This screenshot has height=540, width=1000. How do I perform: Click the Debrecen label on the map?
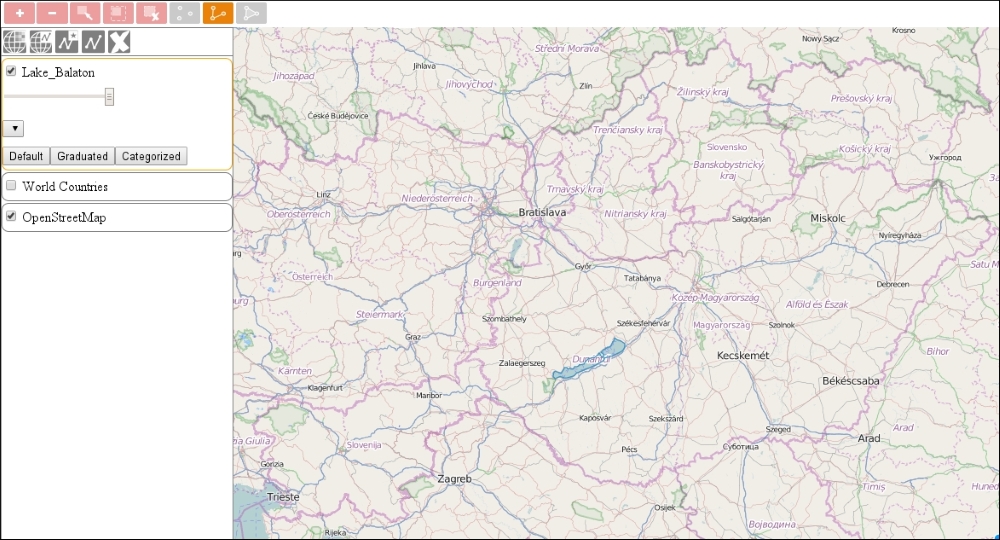tap(893, 284)
